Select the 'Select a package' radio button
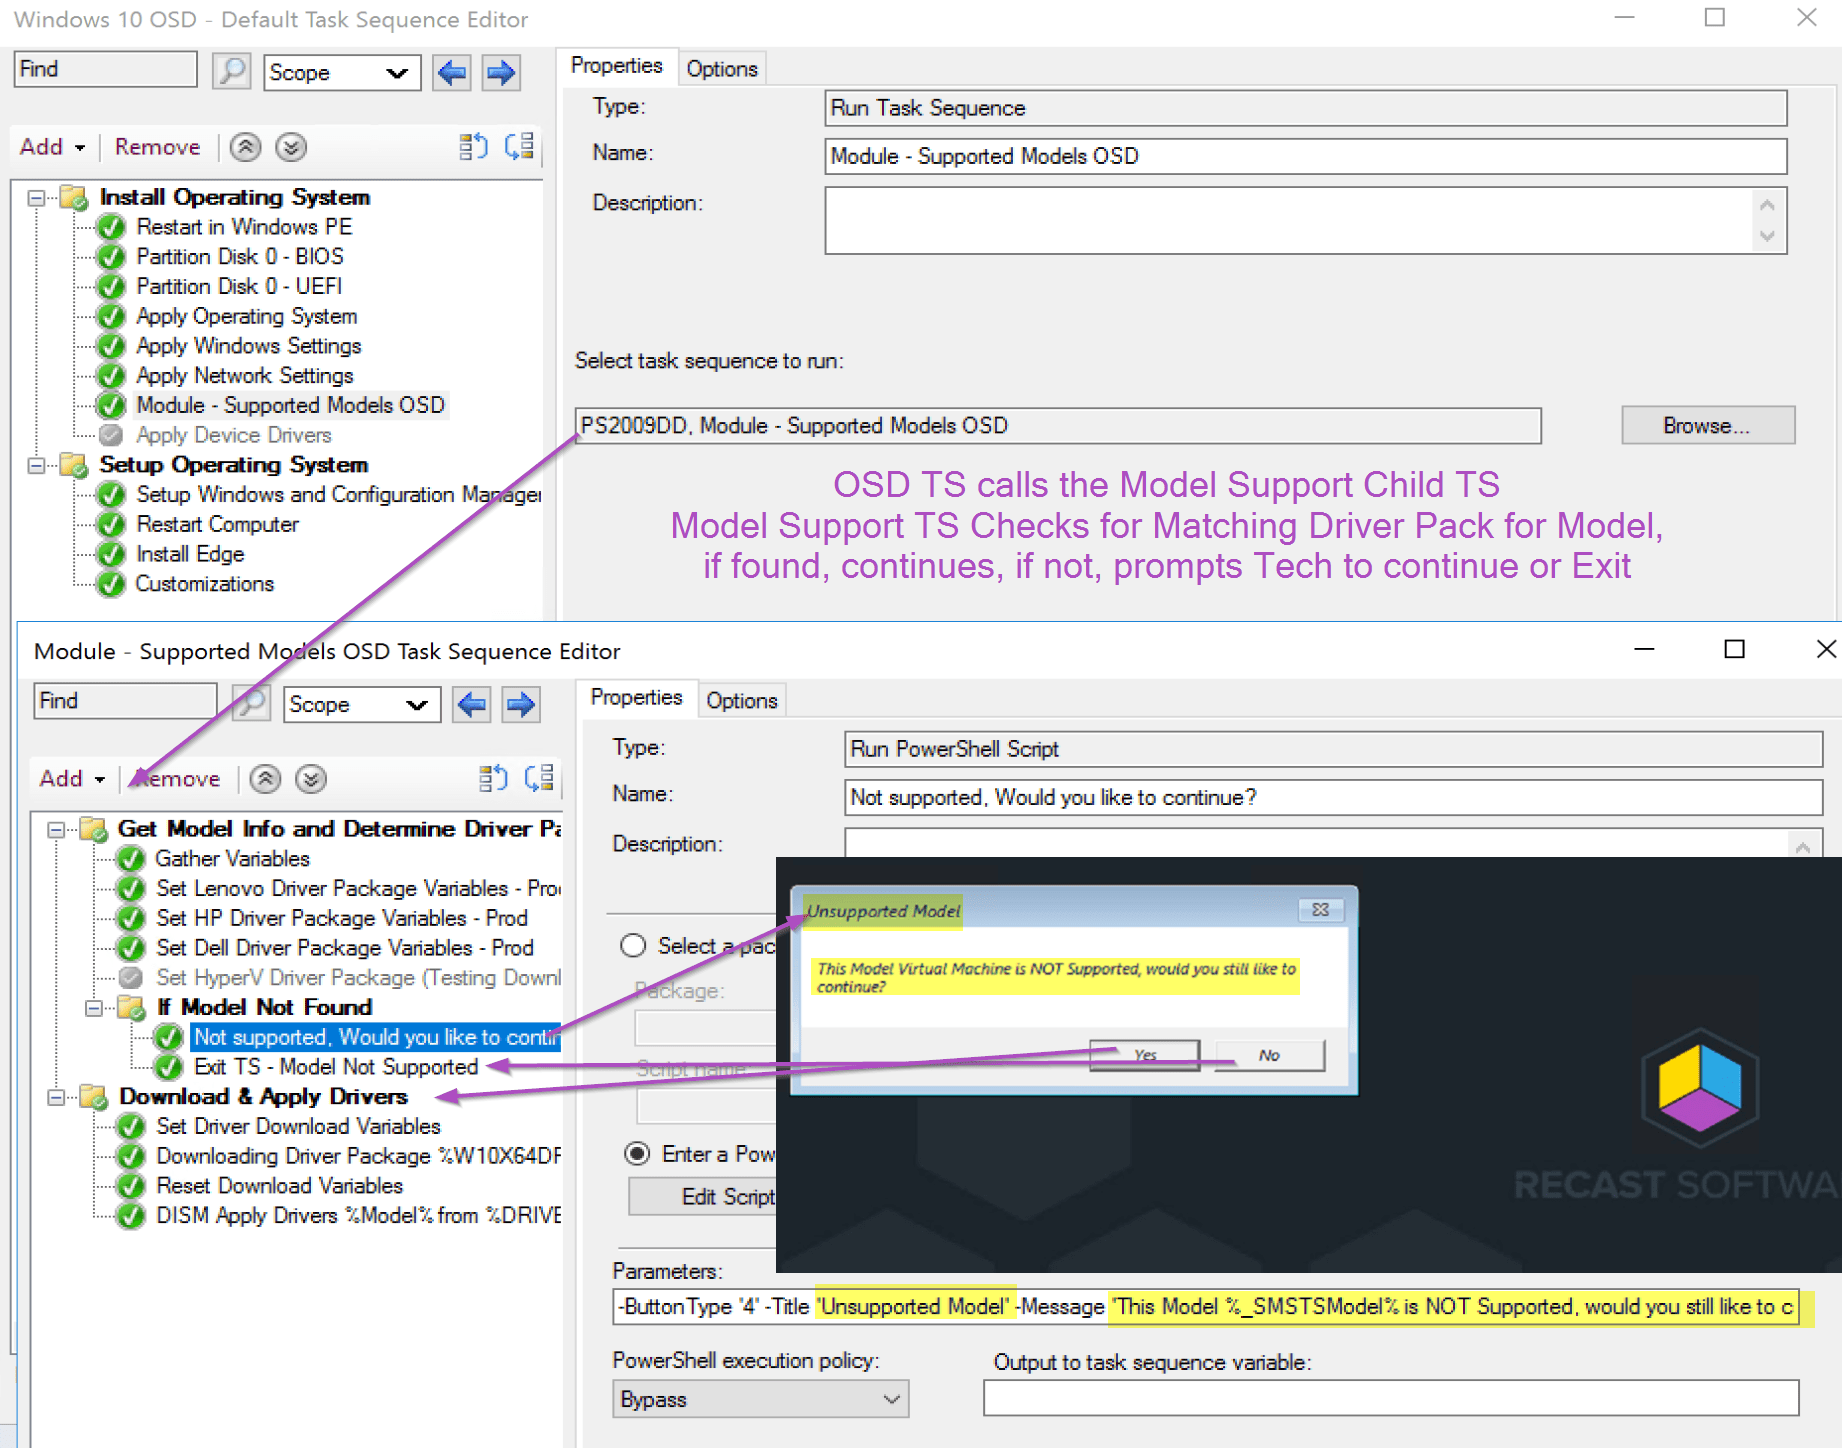 pos(632,945)
